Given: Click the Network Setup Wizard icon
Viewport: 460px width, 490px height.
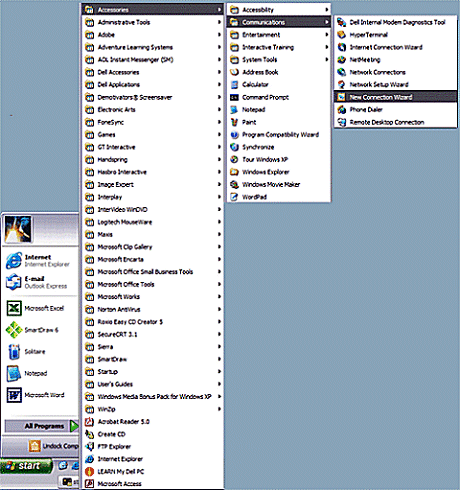Looking at the screenshot, I should (x=341, y=85).
